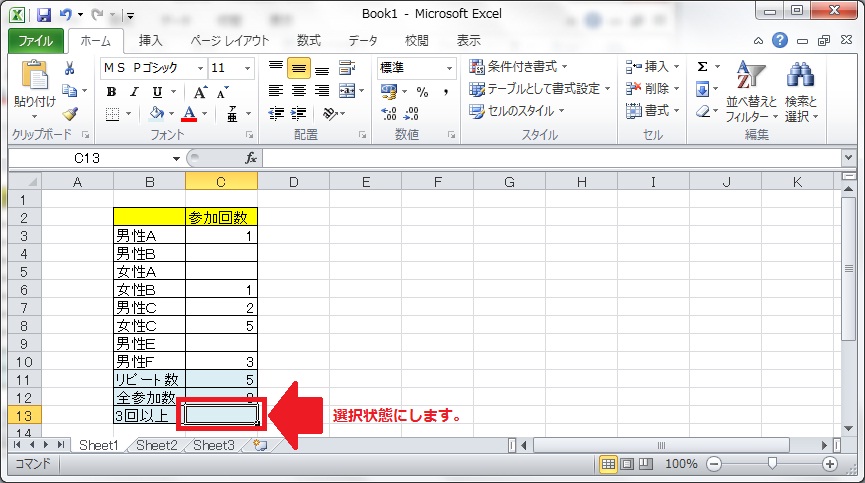The image size is (865, 483).
Task: Click the AutoSum sigma icon
Action: tap(702, 67)
